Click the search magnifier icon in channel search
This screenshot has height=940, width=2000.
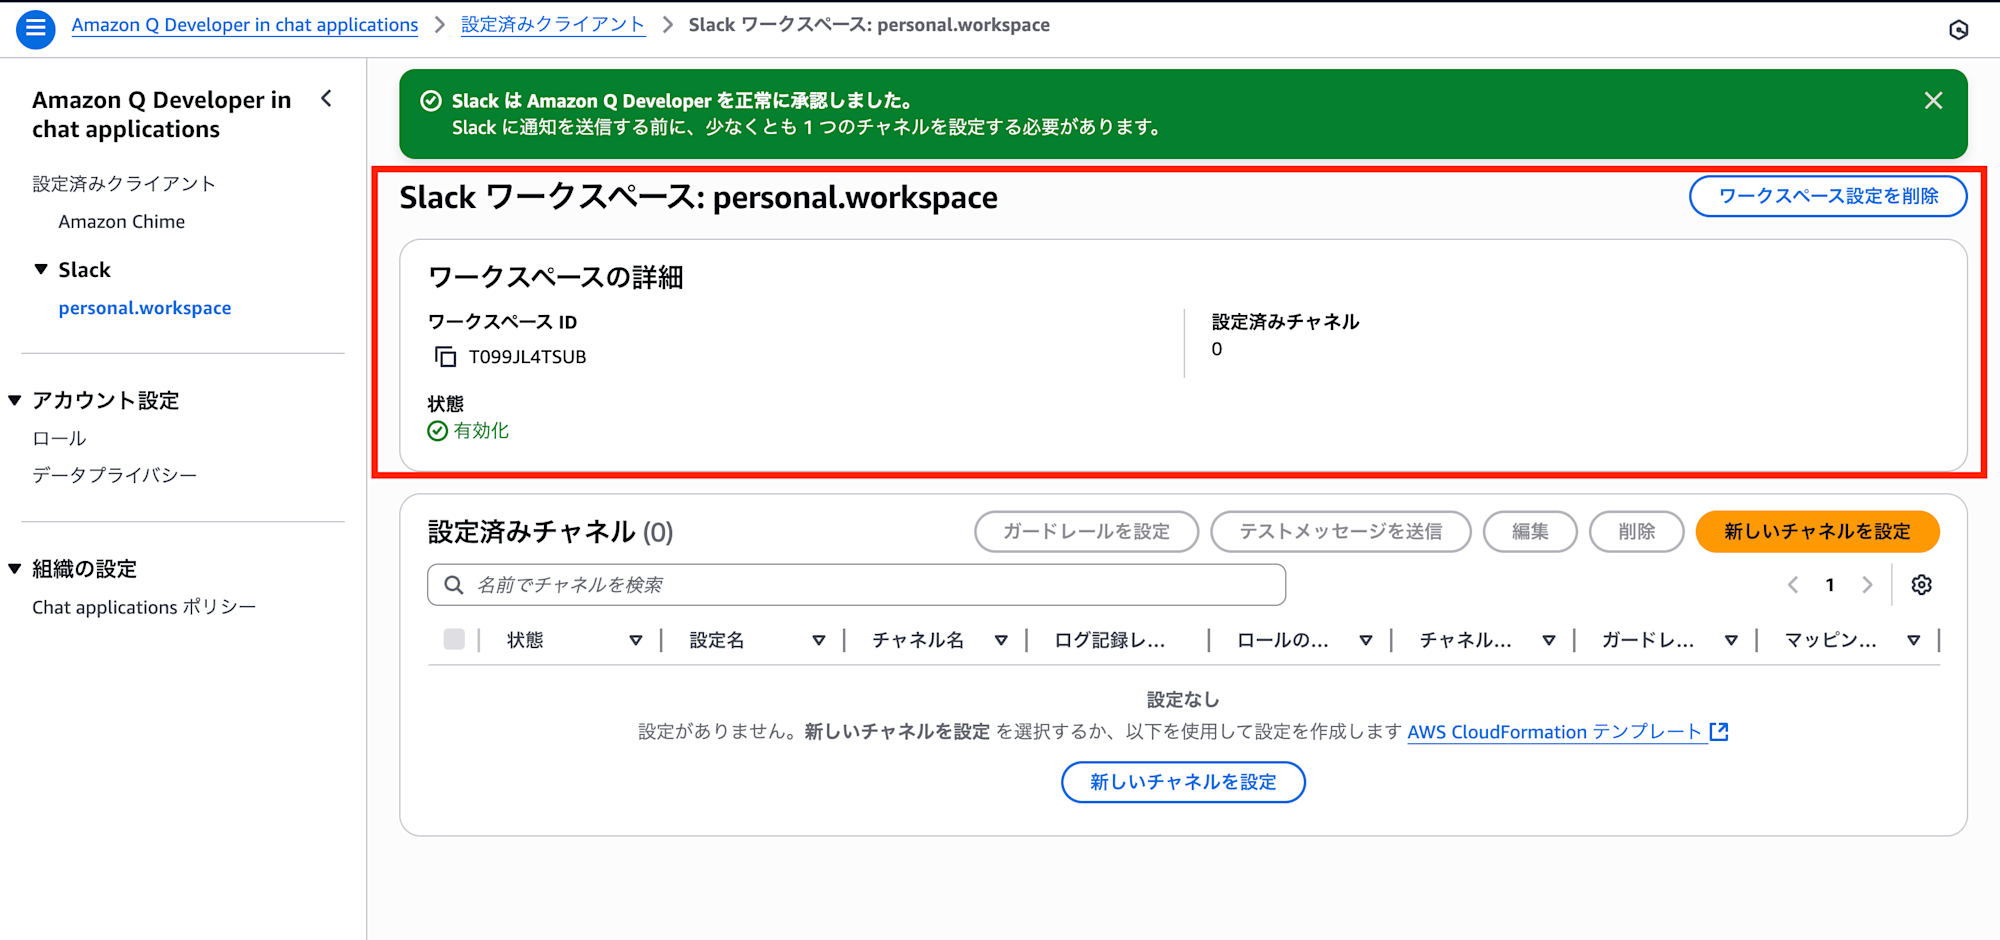[x=454, y=585]
